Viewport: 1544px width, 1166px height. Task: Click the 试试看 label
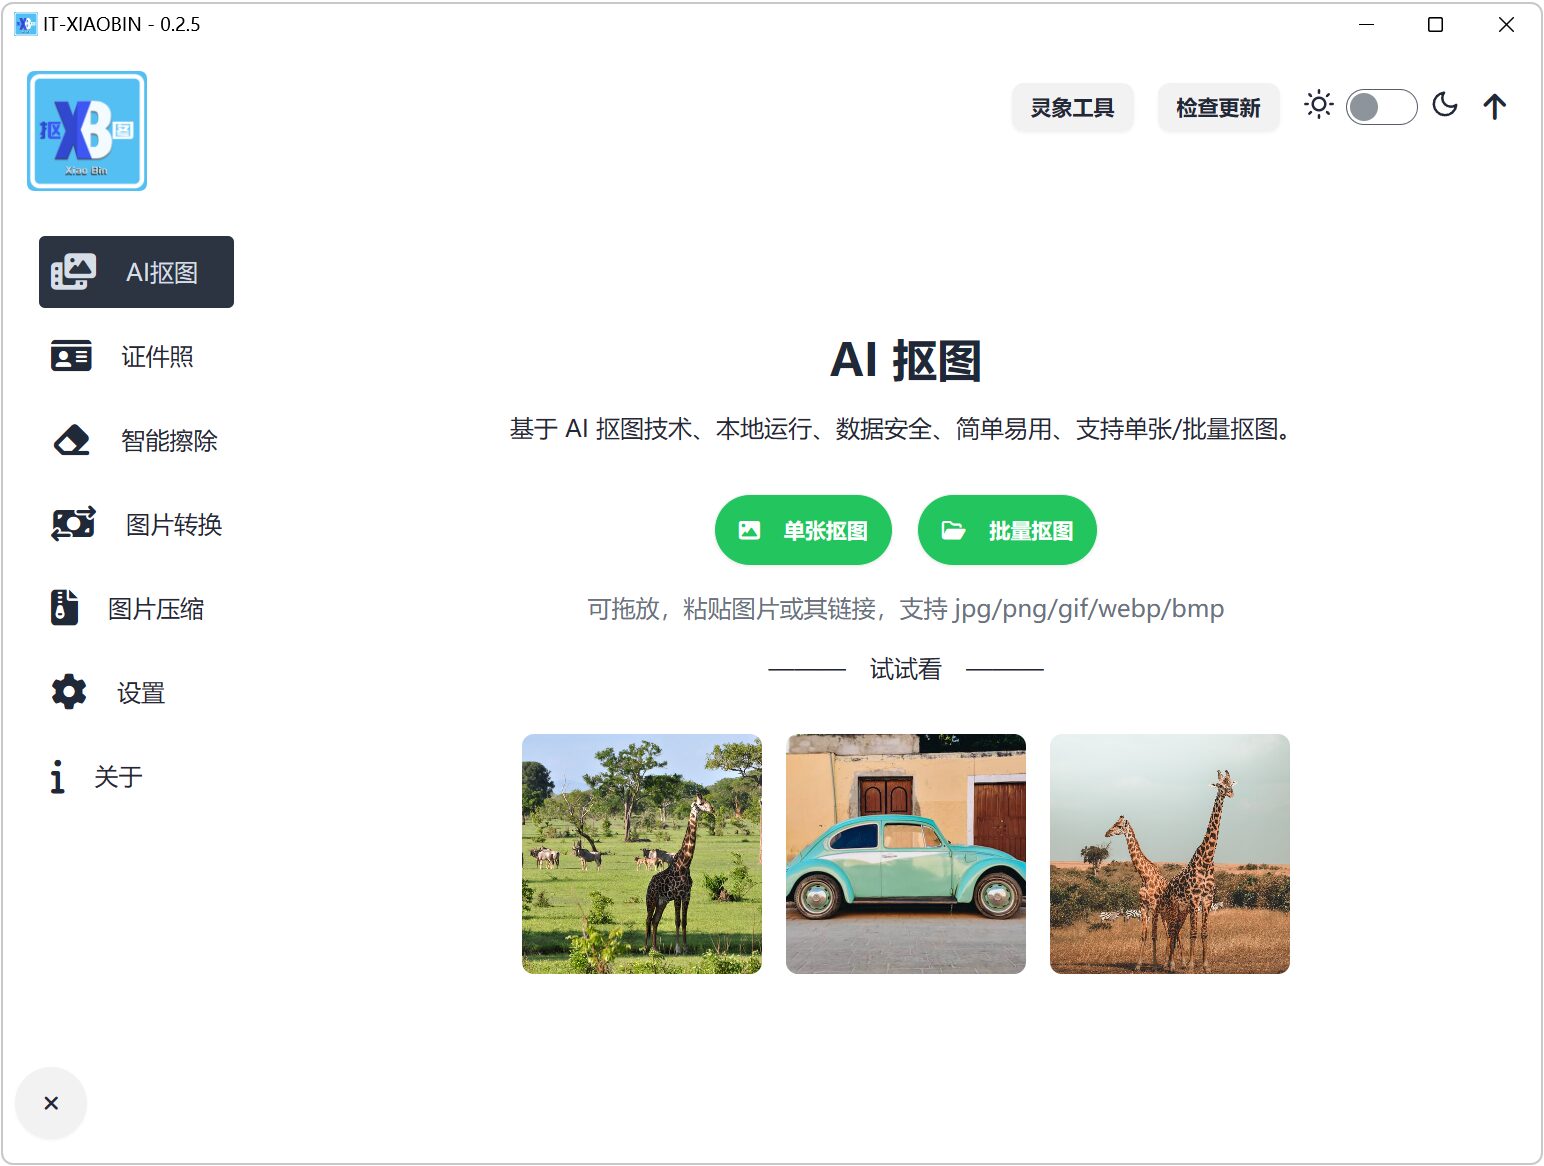point(906,669)
